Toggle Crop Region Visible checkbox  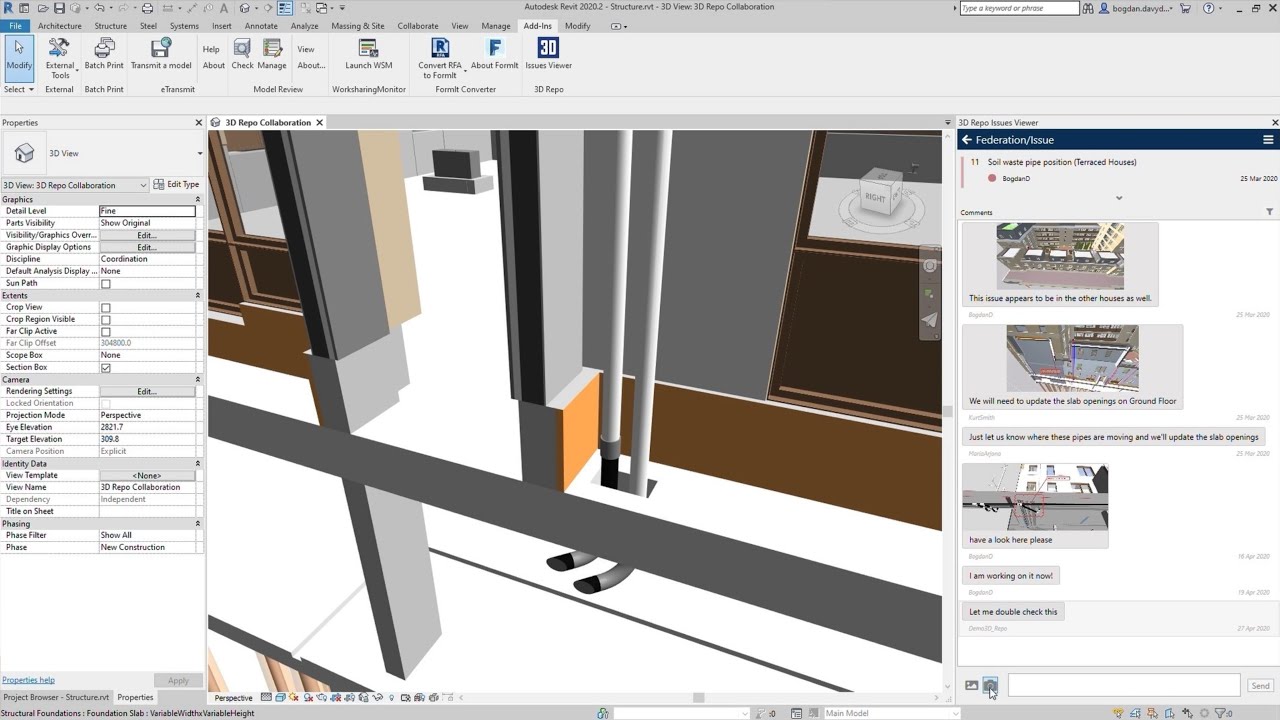(105, 319)
